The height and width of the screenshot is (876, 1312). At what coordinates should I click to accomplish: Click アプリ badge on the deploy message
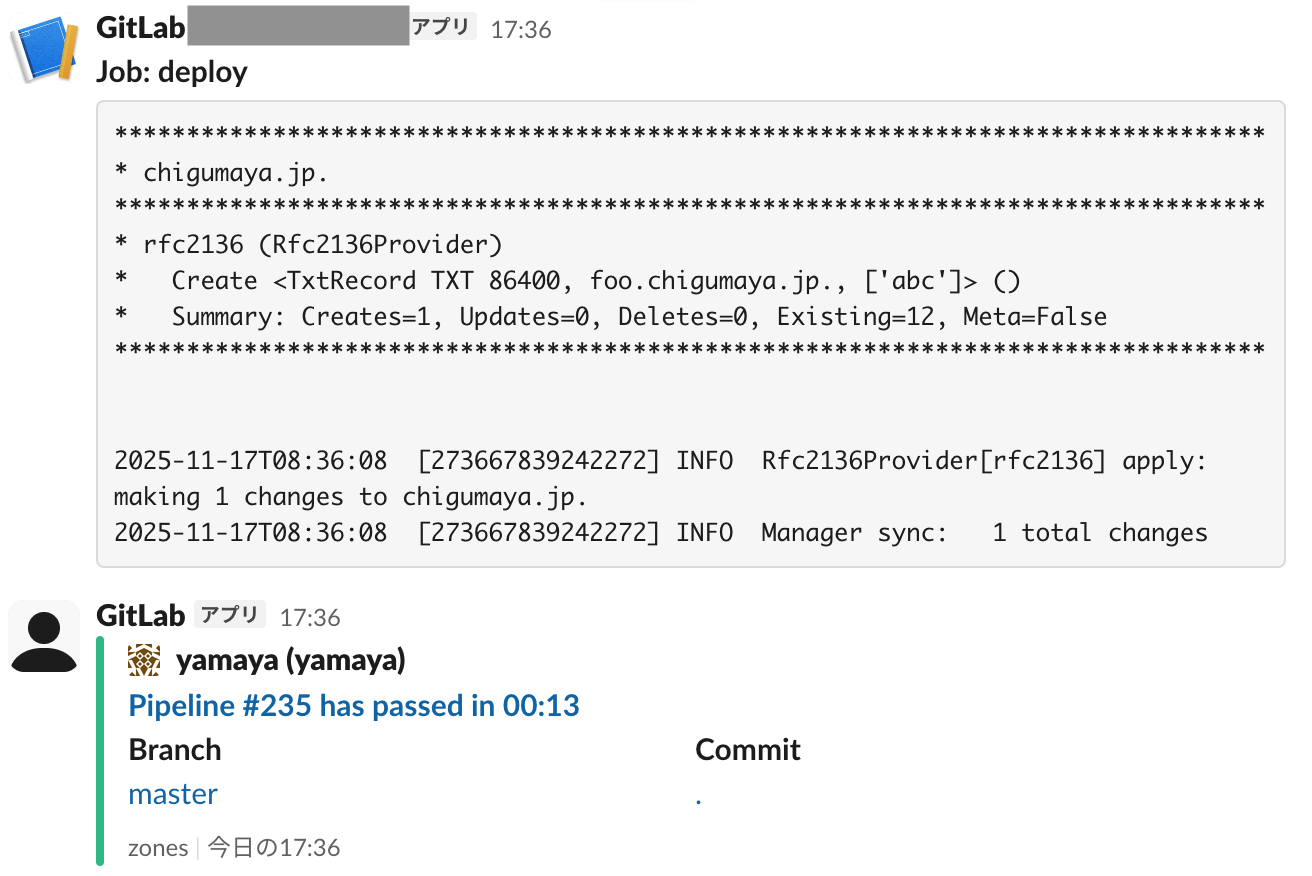(441, 27)
